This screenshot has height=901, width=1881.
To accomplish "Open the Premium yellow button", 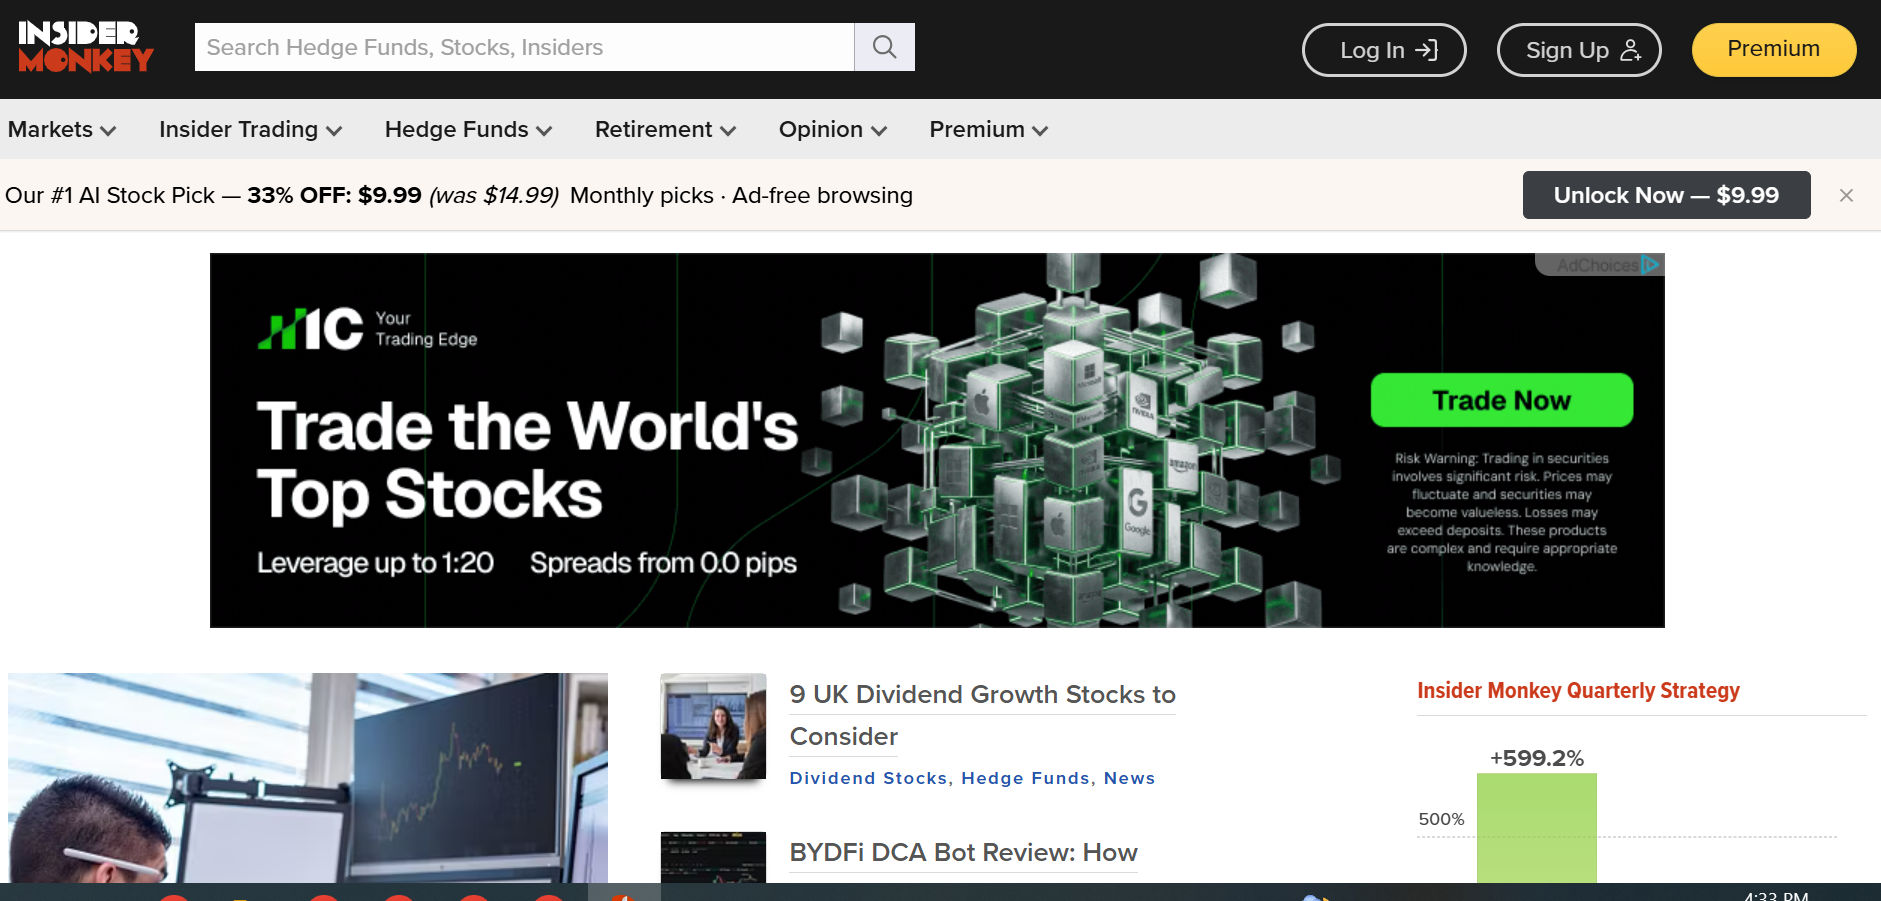I will (x=1774, y=50).
